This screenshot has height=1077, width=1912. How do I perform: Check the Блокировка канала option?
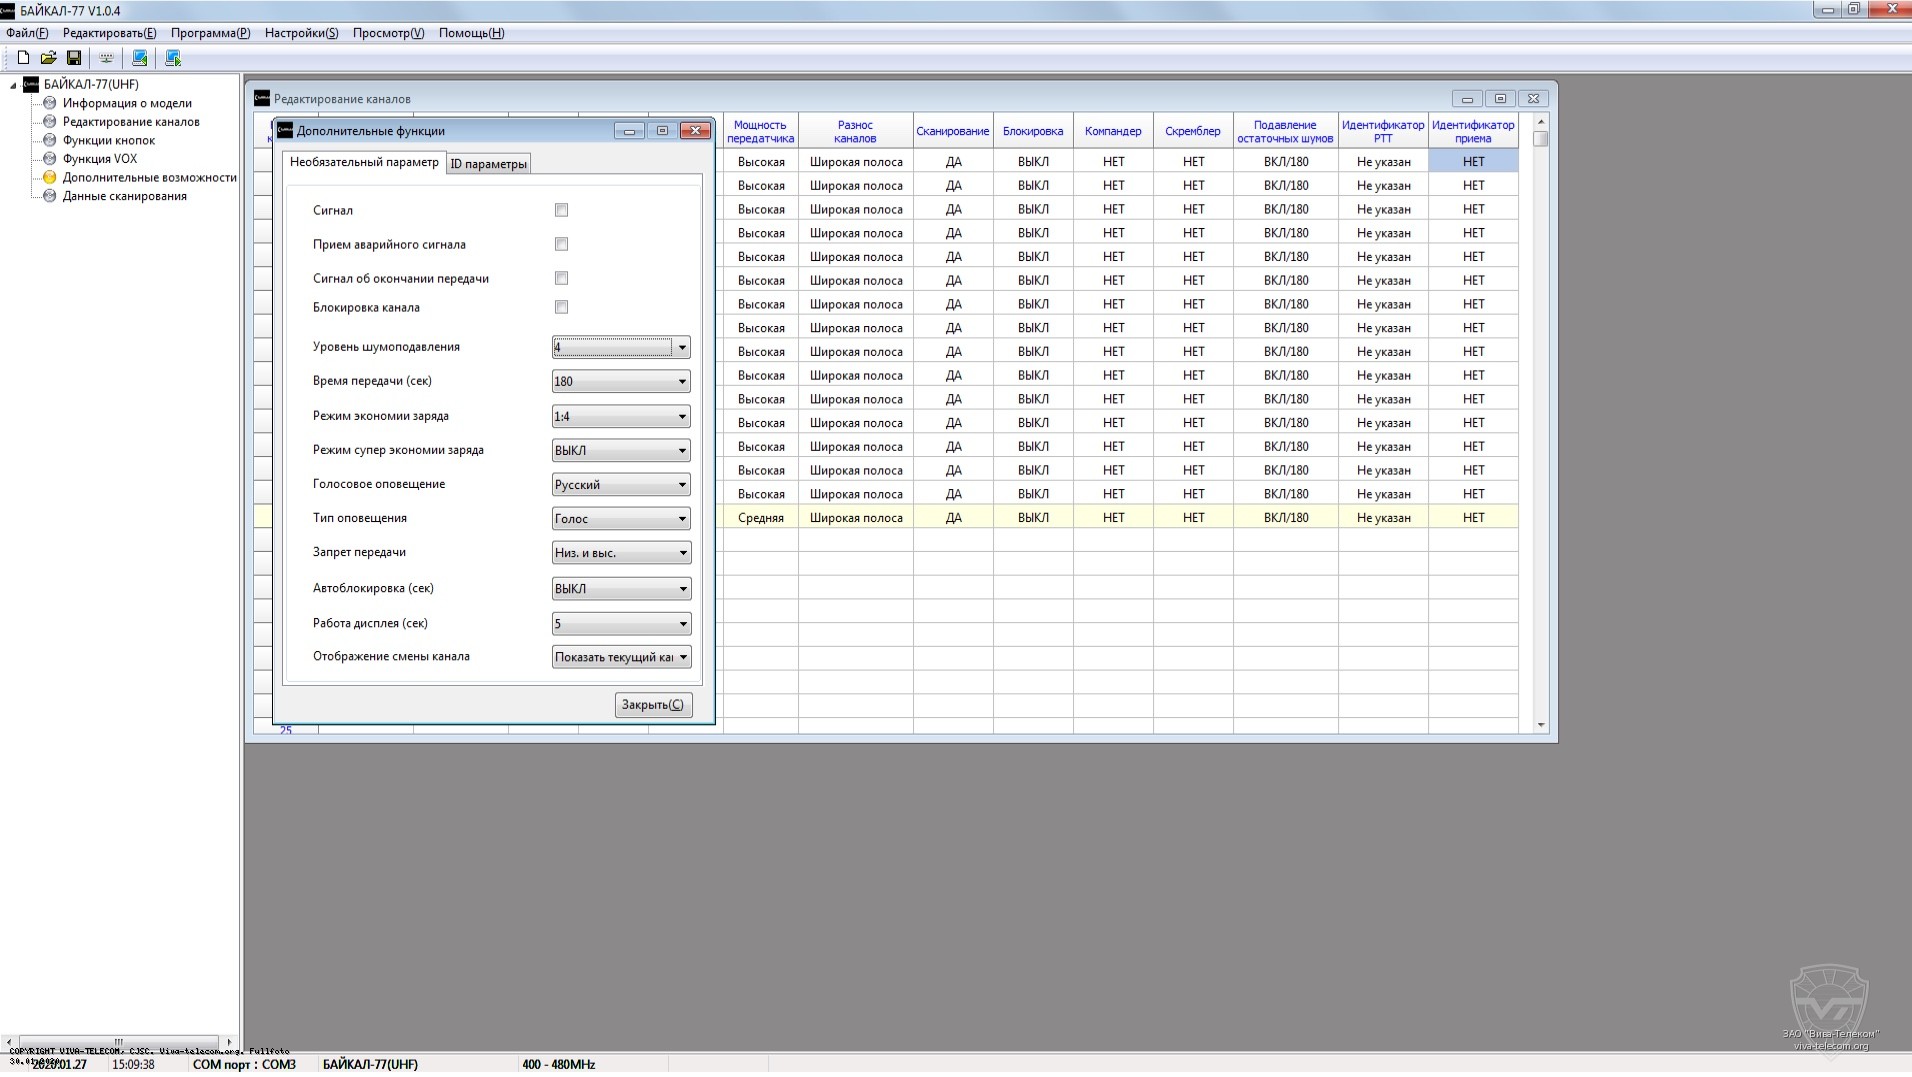click(x=561, y=307)
